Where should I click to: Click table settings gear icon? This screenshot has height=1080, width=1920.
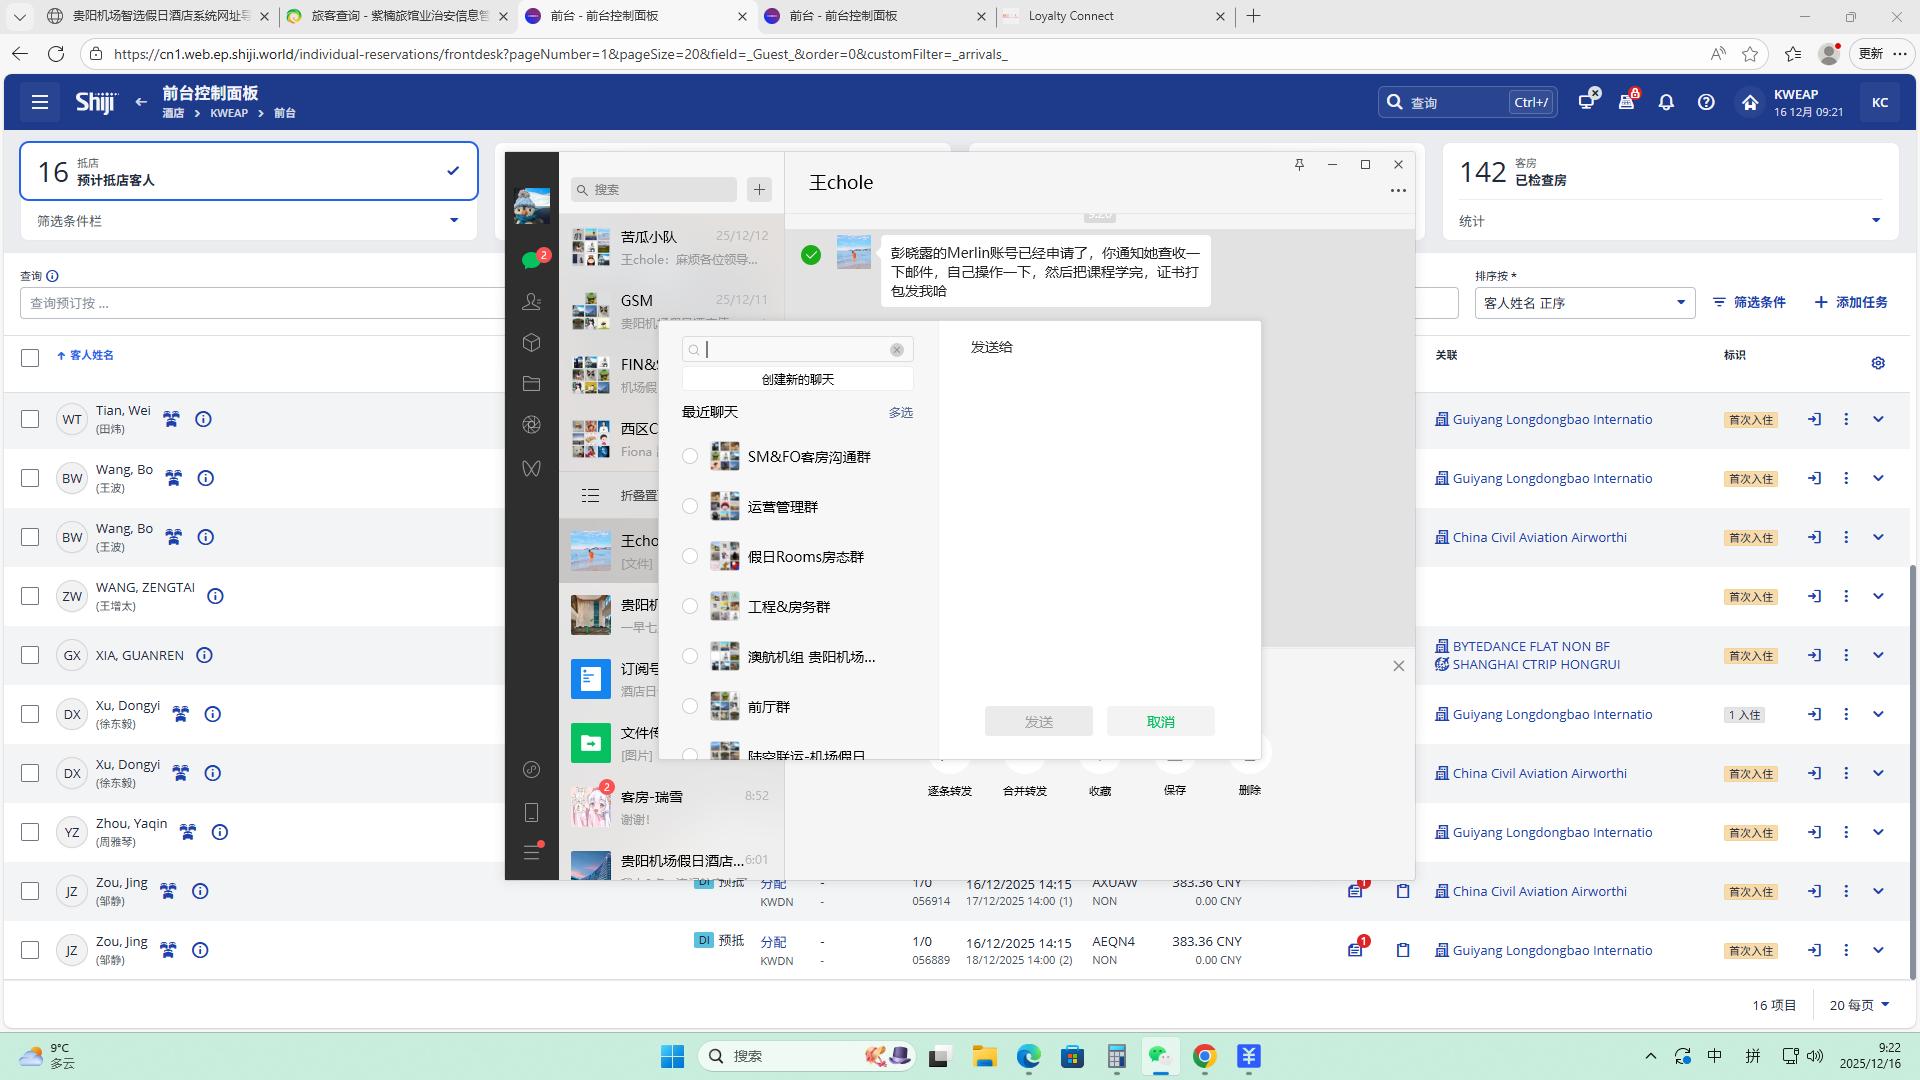tap(1878, 363)
